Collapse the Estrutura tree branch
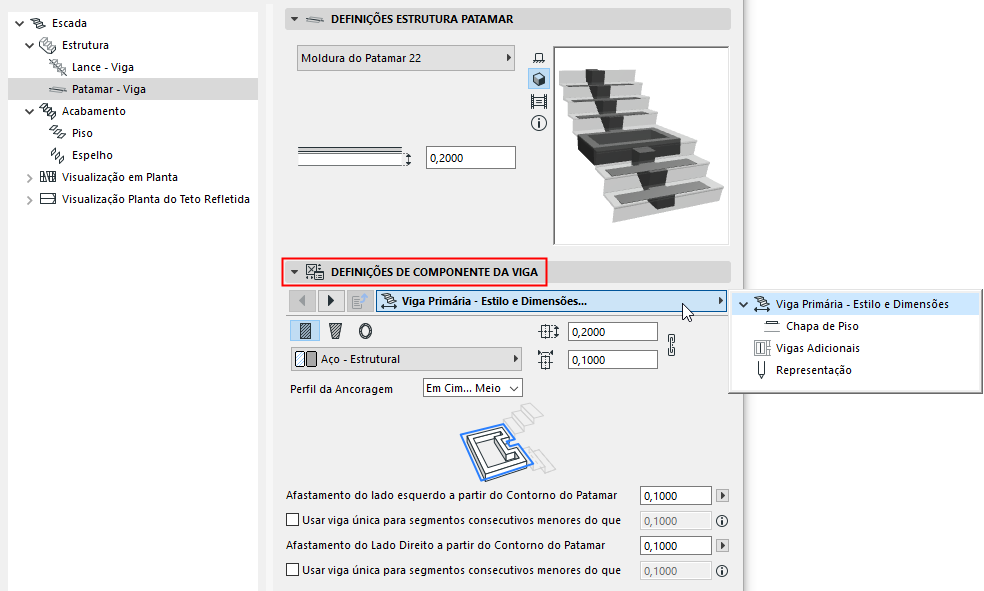This screenshot has height=591, width=984. [29, 45]
